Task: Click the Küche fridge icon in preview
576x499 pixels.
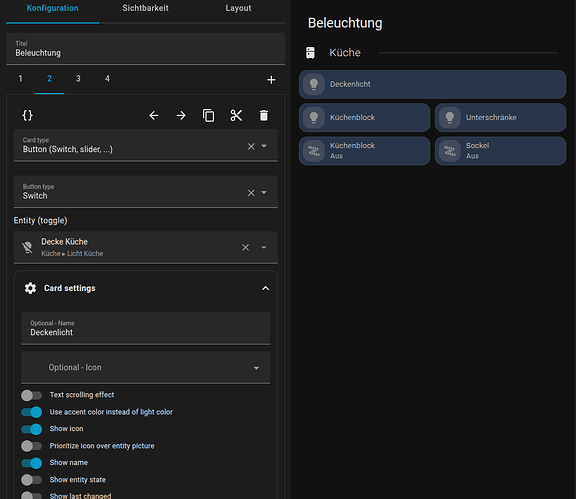Action: click(x=310, y=53)
